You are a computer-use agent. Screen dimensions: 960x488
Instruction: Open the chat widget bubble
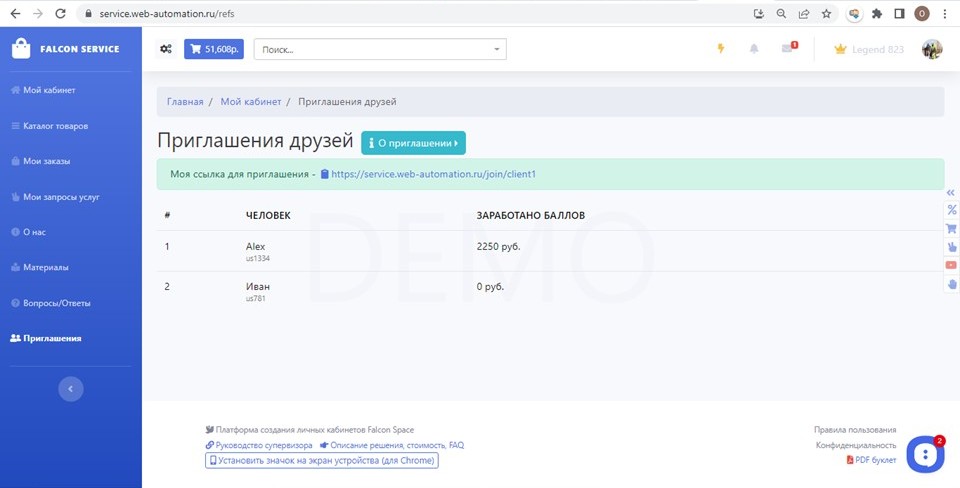[x=925, y=454]
